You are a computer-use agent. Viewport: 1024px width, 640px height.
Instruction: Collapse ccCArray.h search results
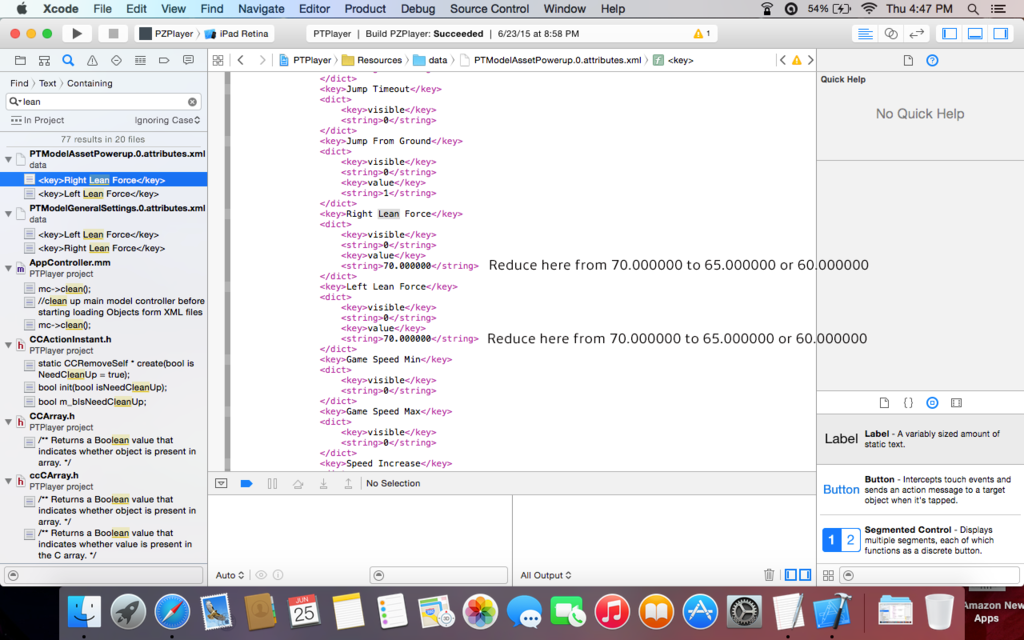pos(8,481)
